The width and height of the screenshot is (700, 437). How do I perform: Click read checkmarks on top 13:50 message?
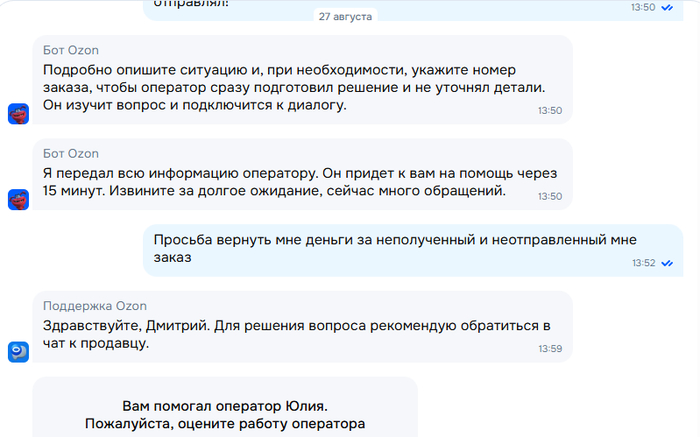(667, 8)
